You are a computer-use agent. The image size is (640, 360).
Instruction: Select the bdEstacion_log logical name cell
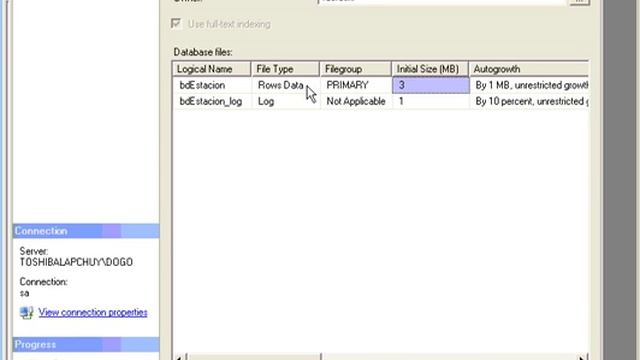tap(212, 101)
